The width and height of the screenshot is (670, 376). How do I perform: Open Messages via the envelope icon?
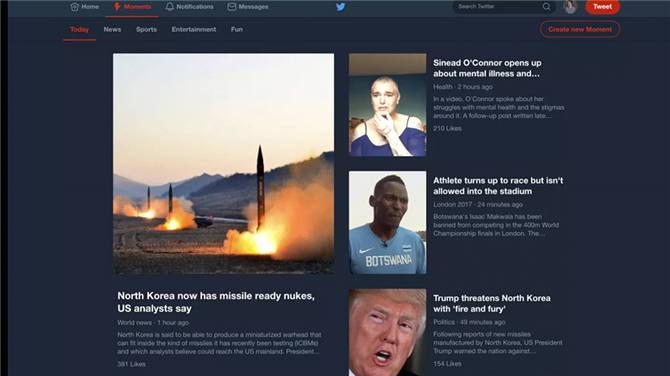pyautogui.click(x=232, y=7)
